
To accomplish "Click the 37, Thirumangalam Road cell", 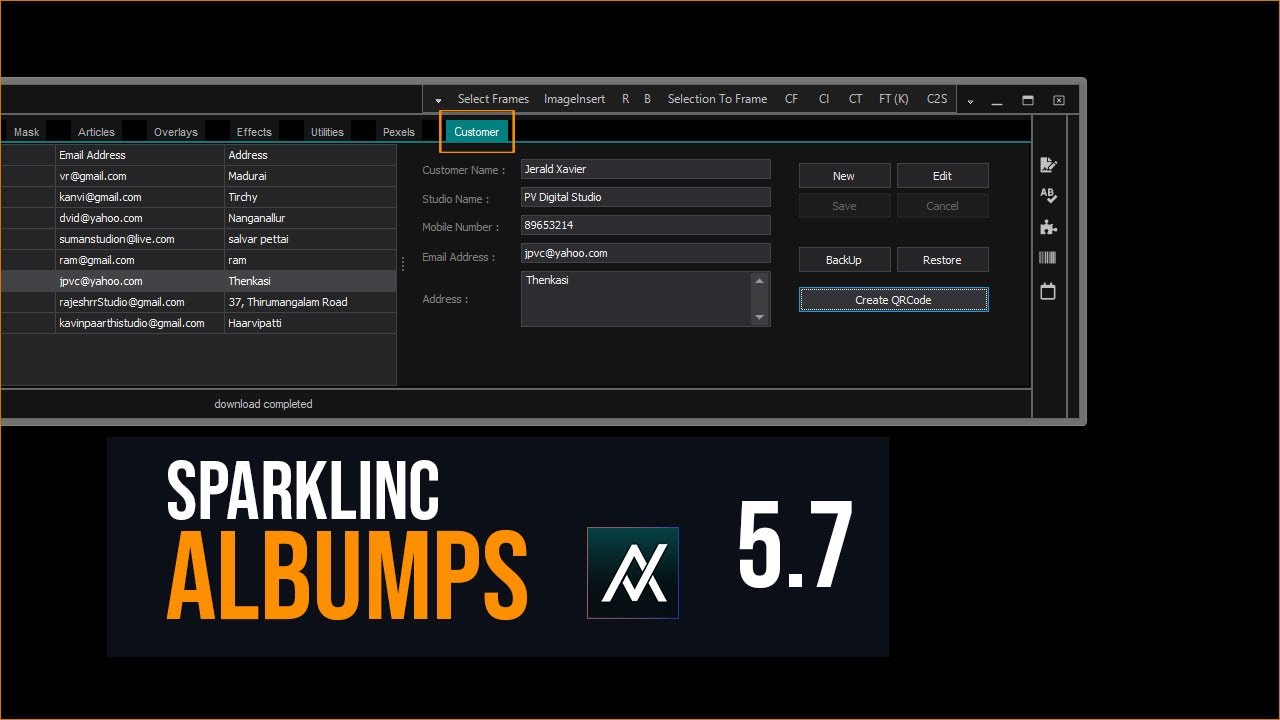I will pyautogui.click(x=310, y=302).
